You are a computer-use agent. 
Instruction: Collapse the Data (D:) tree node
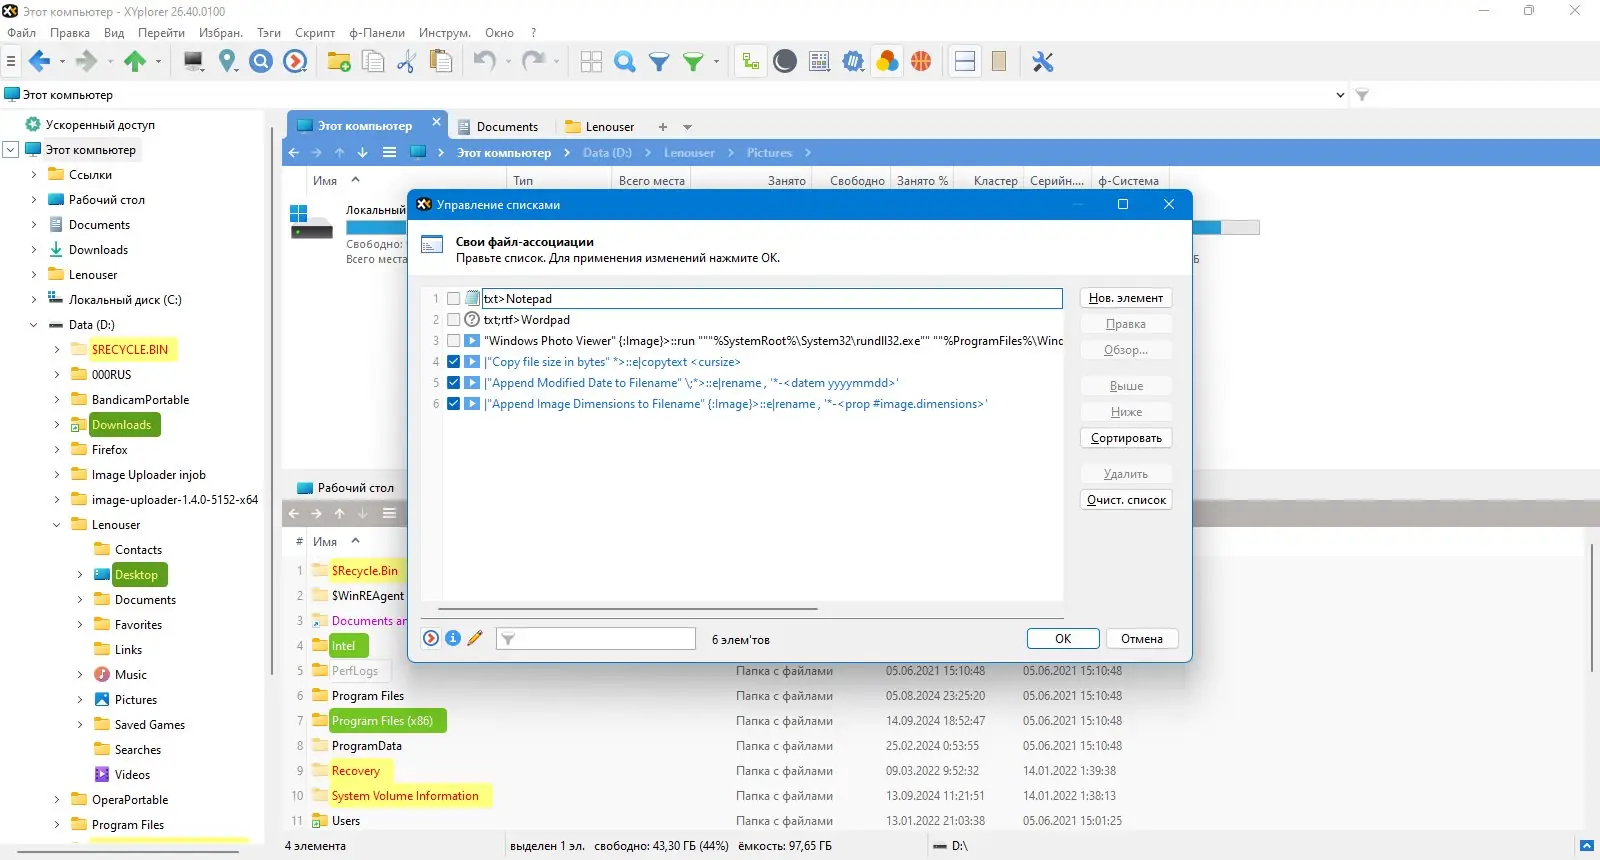pos(33,325)
